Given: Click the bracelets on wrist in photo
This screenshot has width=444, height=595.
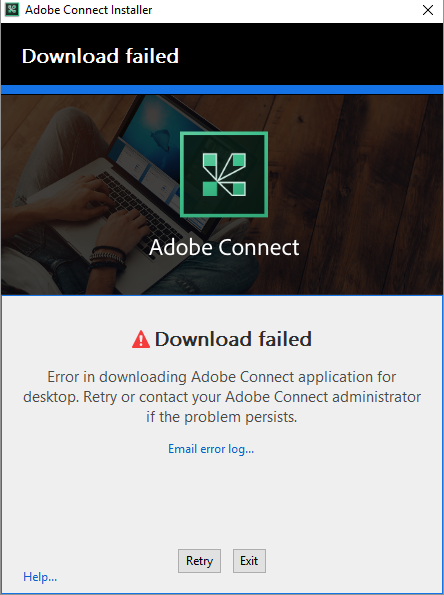Looking at the screenshot, I should tap(108, 257).
